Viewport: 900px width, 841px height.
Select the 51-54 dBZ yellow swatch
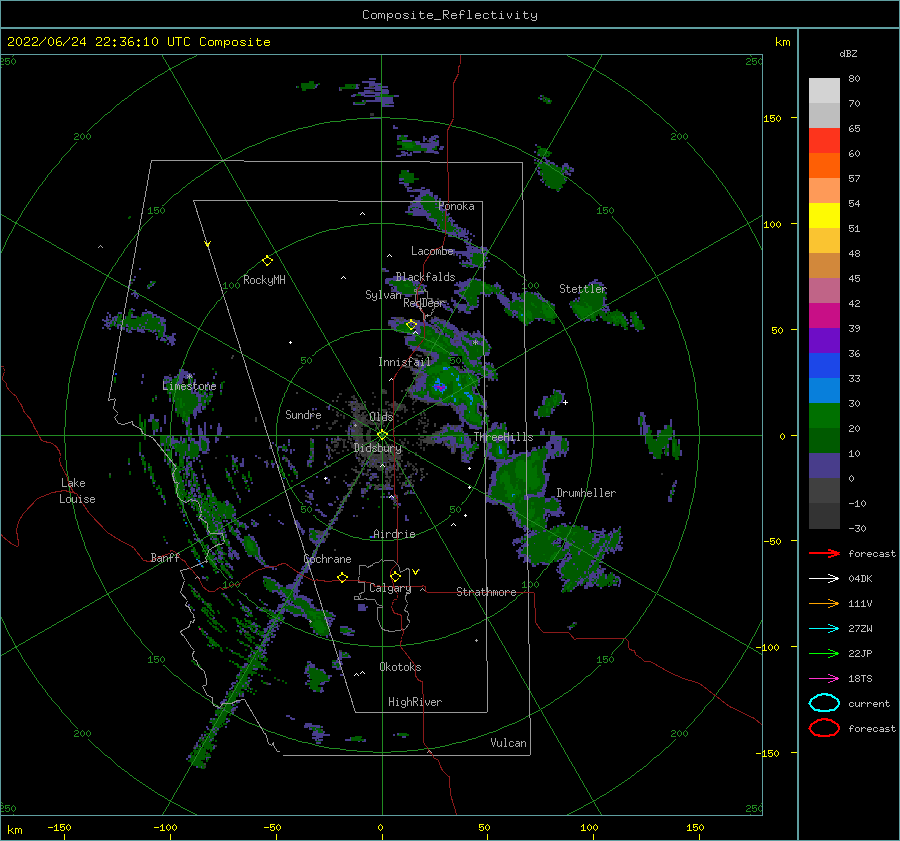824,216
